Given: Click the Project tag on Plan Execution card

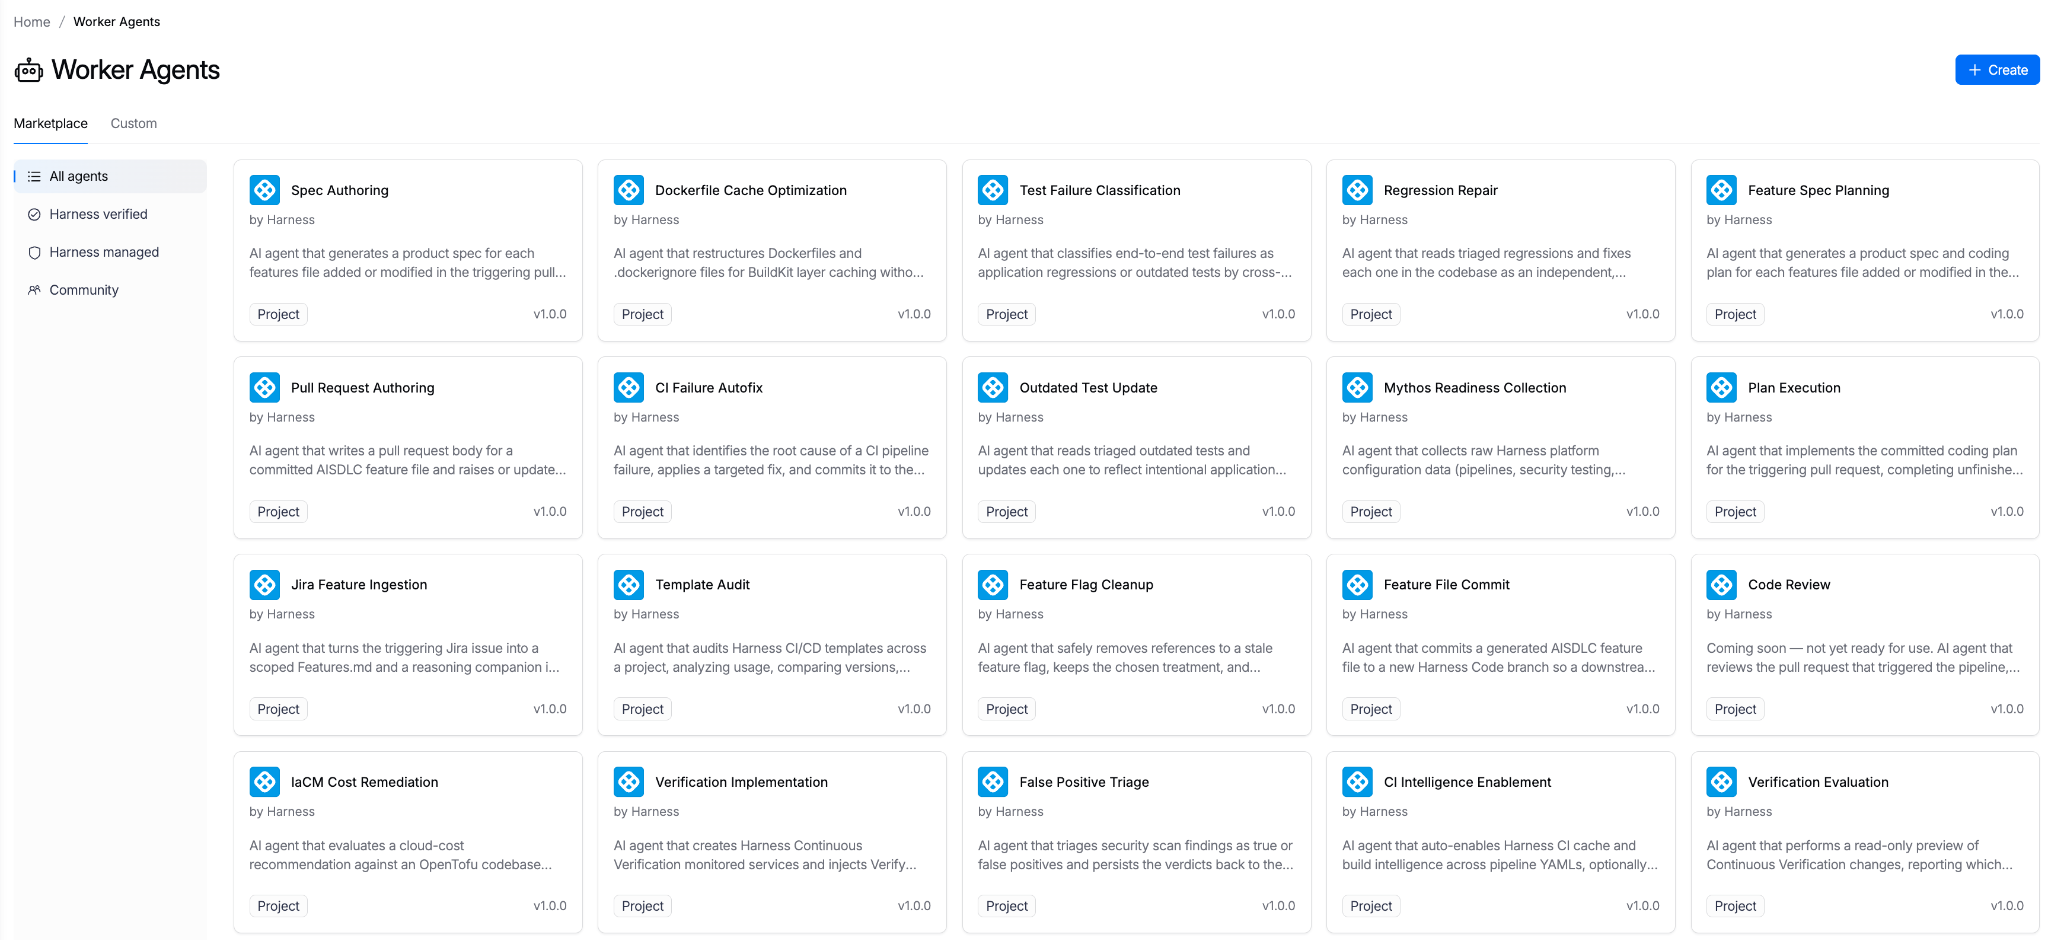Looking at the screenshot, I should (x=1735, y=511).
